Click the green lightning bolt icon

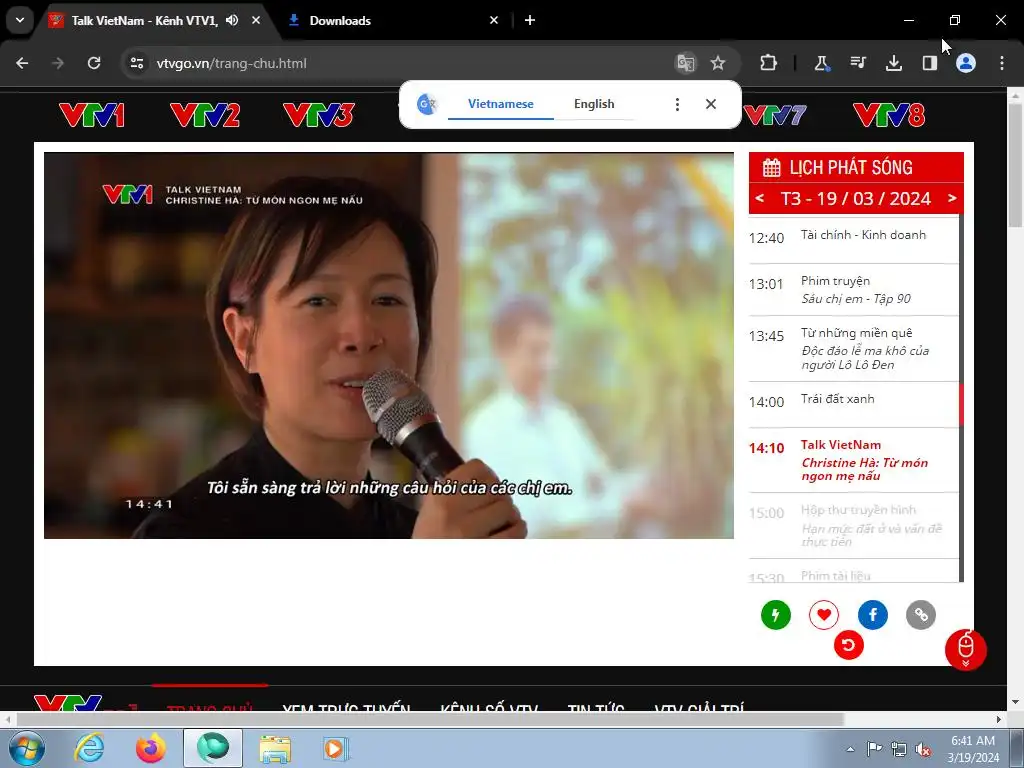(x=776, y=615)
